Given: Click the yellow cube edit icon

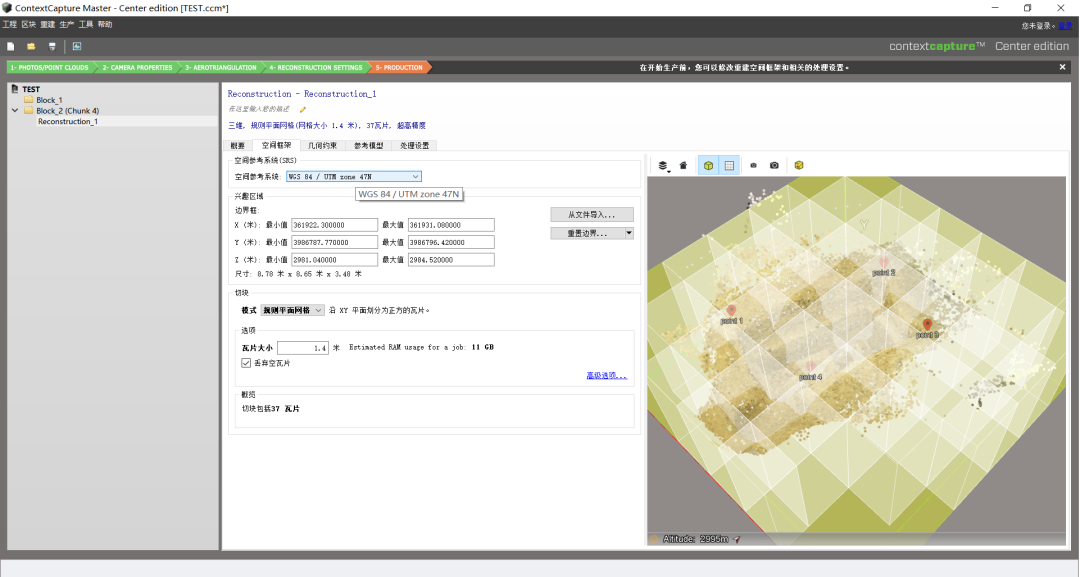Looking at the screenshot, I should coord(799,165).
